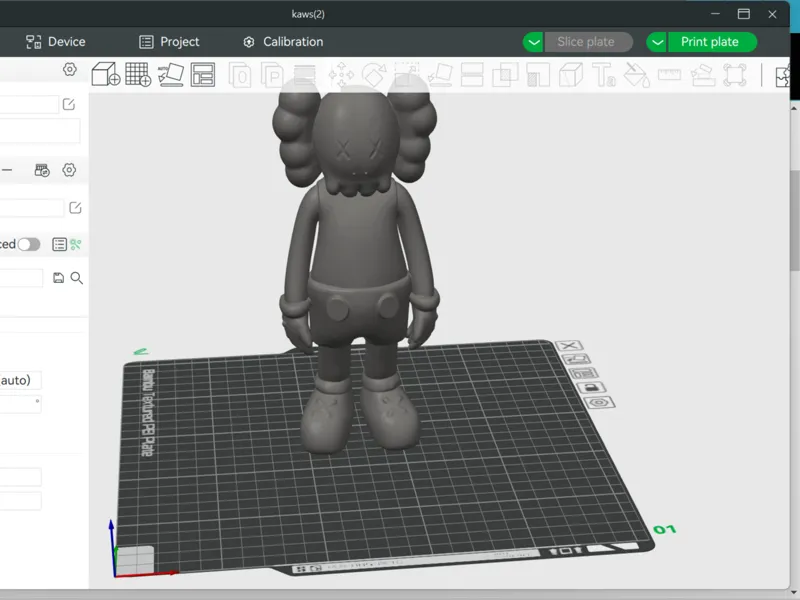Screen dimensions: 800x600
Task: Toggle the plate lock icon
Action: coord(592,387)
